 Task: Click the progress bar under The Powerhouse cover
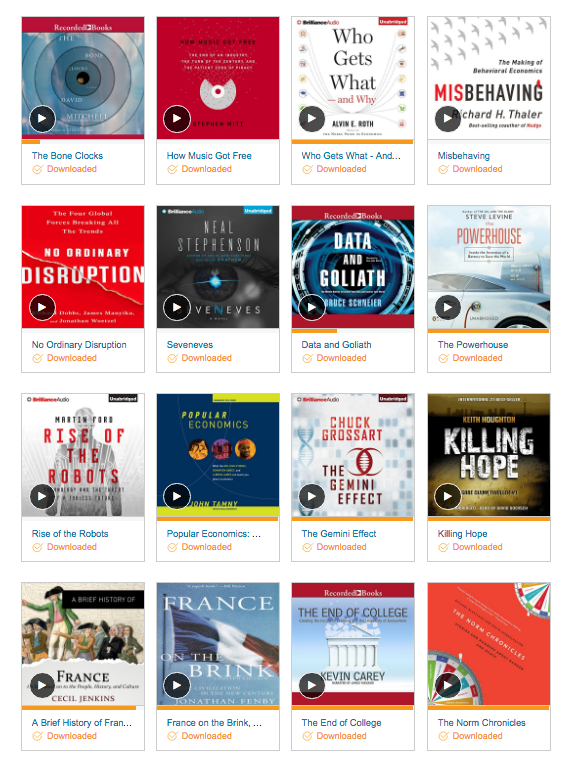pyautogui.click(x=489, y=331)
